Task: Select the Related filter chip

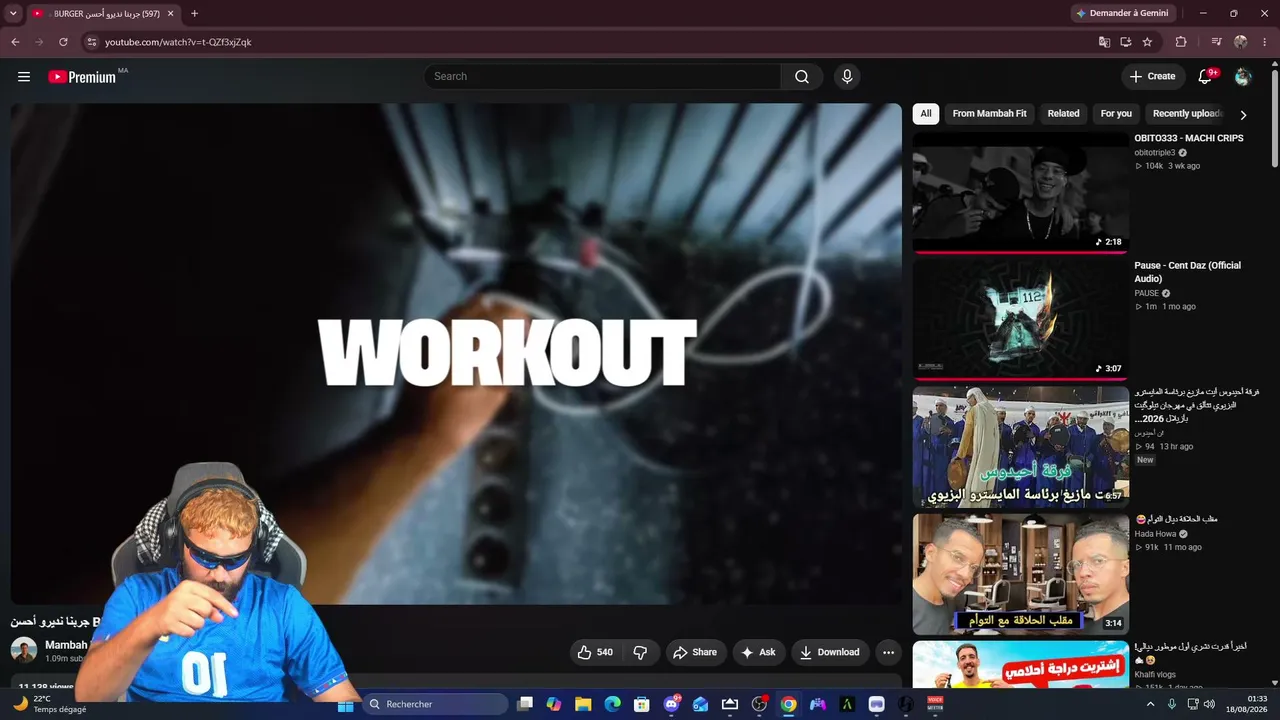Action: coord(1063,114)
